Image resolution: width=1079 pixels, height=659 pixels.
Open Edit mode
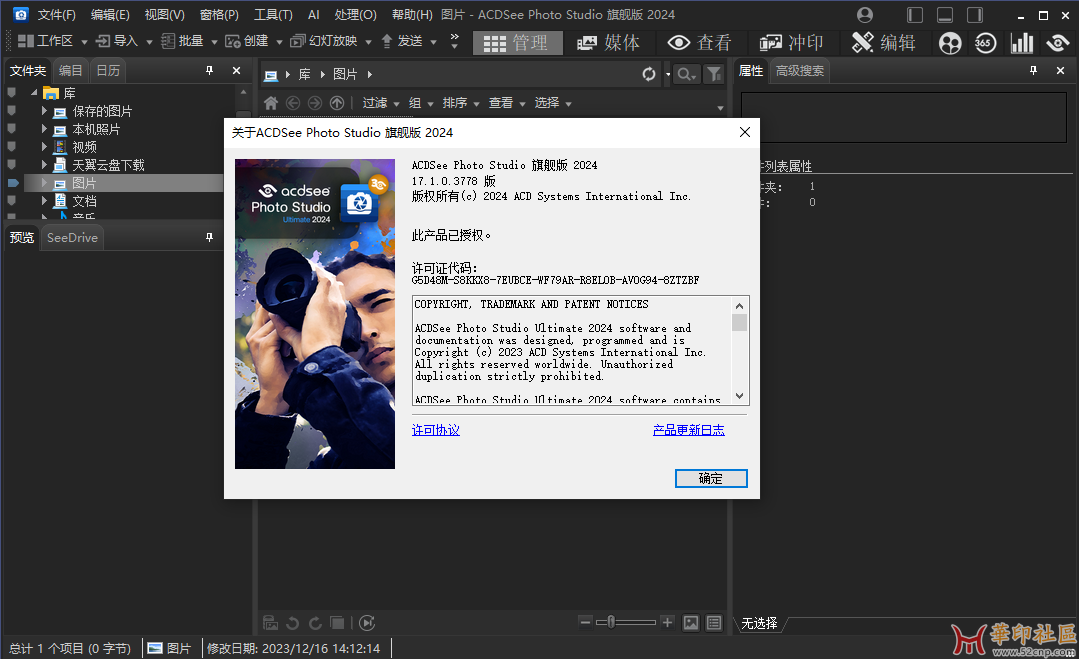tap(884, 43)
